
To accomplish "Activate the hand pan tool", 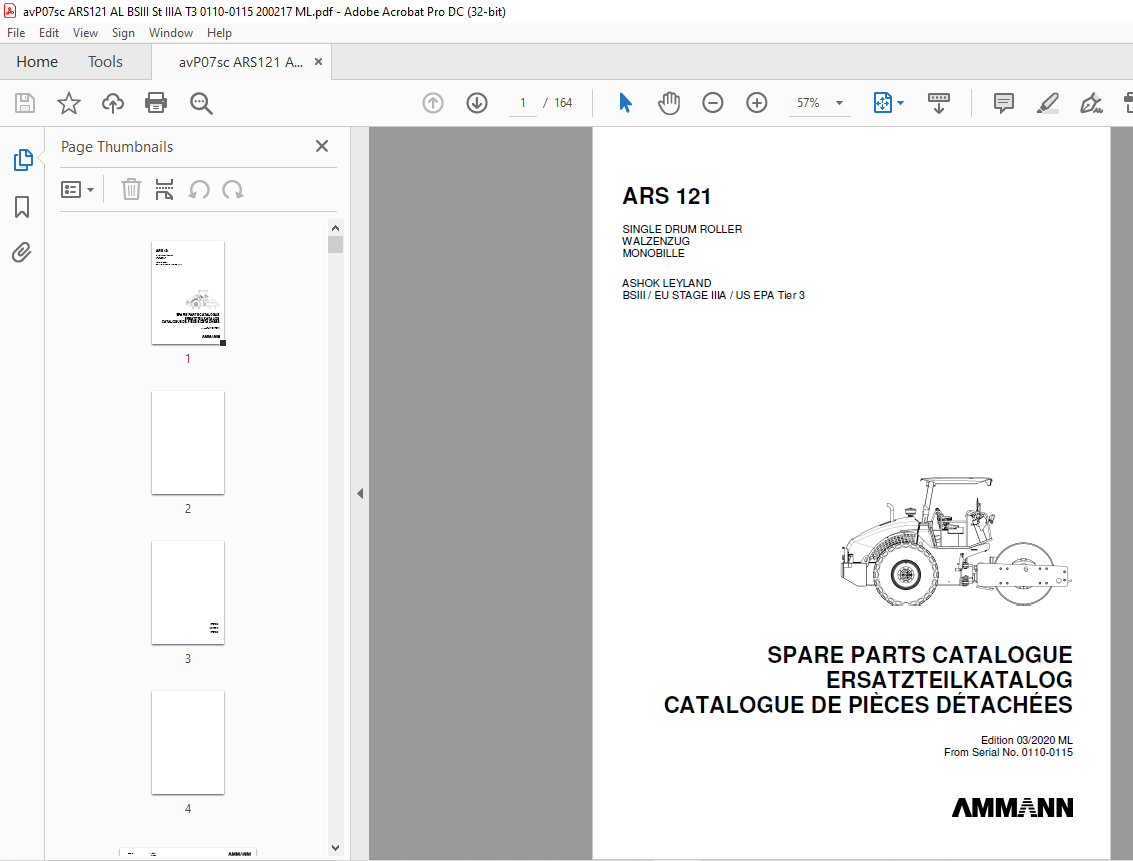I will 669,103.
